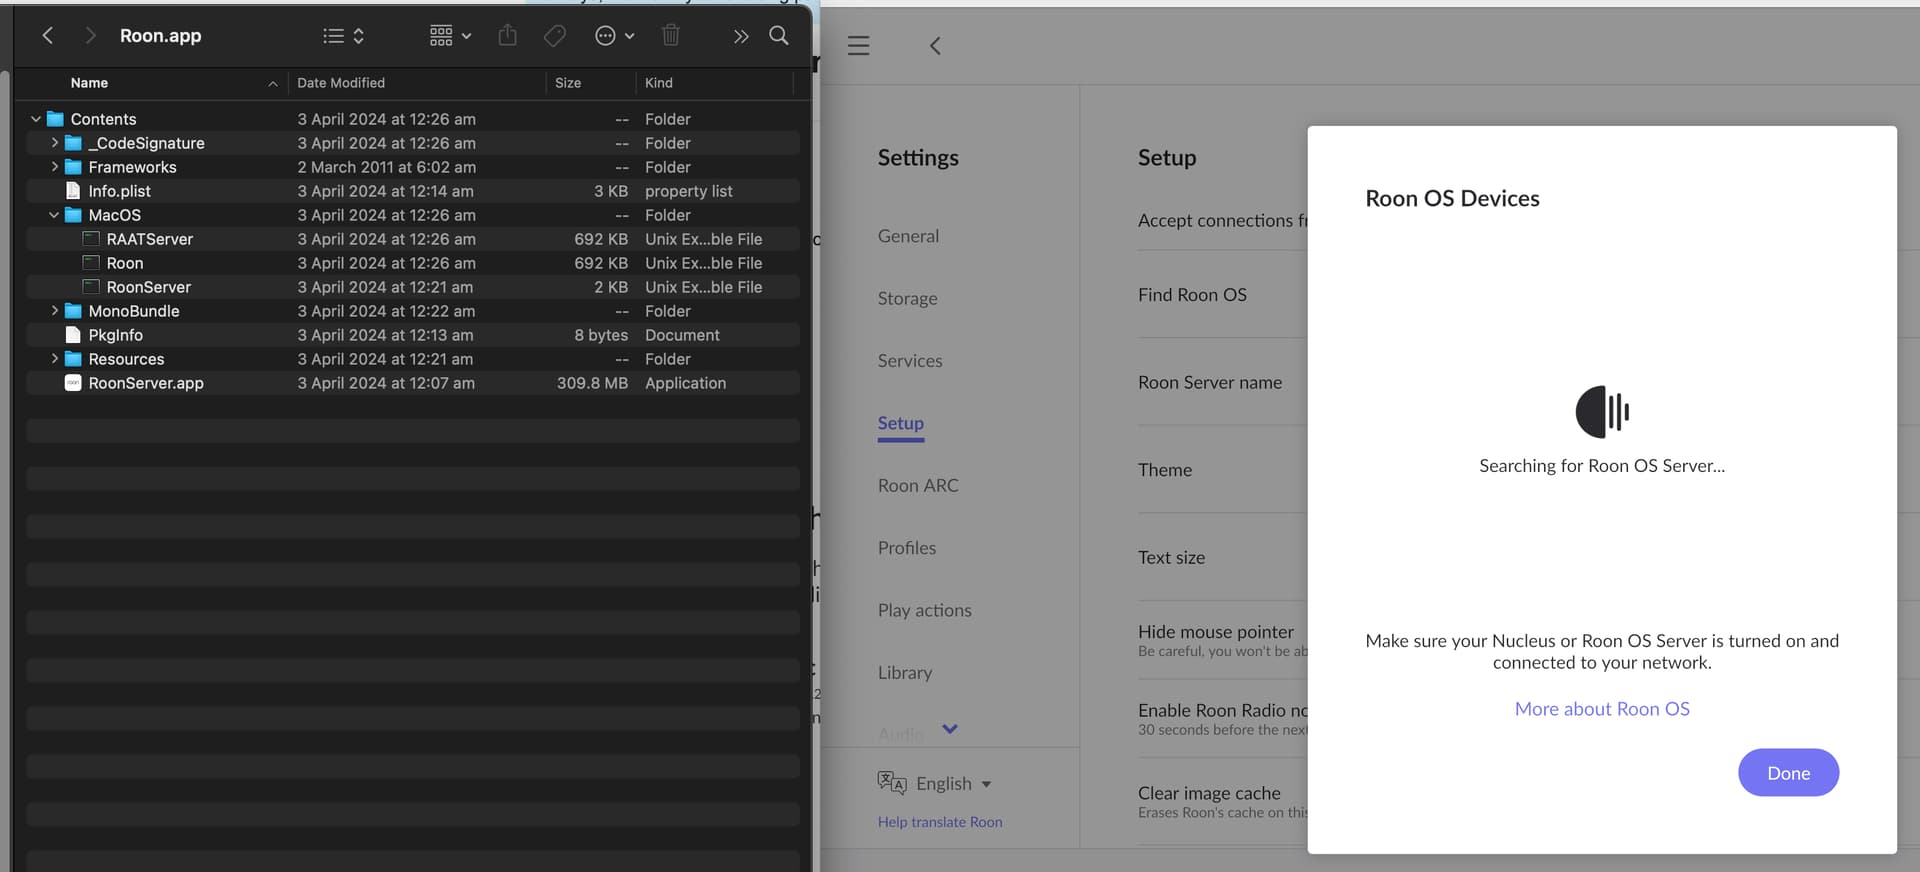Select MonoBundle folder icon
Screen dimensions: 1920x872
click(x=73, y=311)
